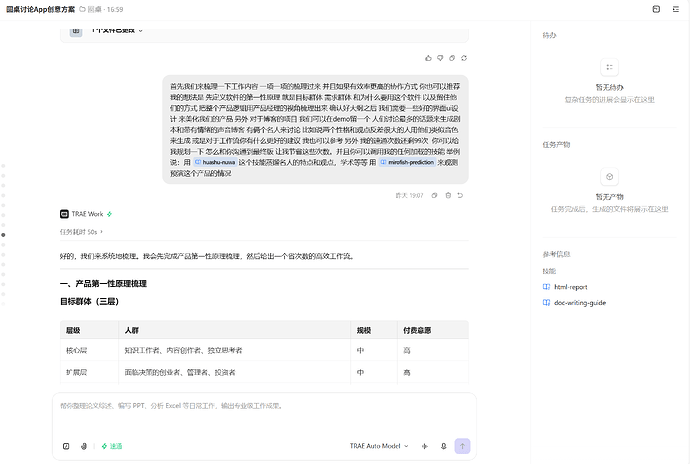Open the huashu-nuwa skill tag
The width and height of the screenshot is (690, 464).
(x=215, y=162)
